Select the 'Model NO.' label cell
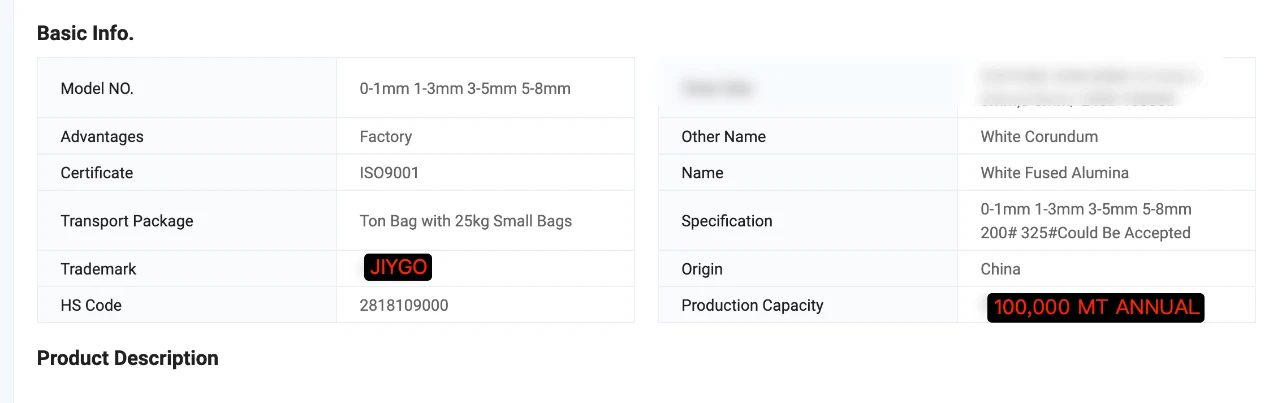Image resolution: width=1269 pixels, height=403 pixels. pos(187,88)
